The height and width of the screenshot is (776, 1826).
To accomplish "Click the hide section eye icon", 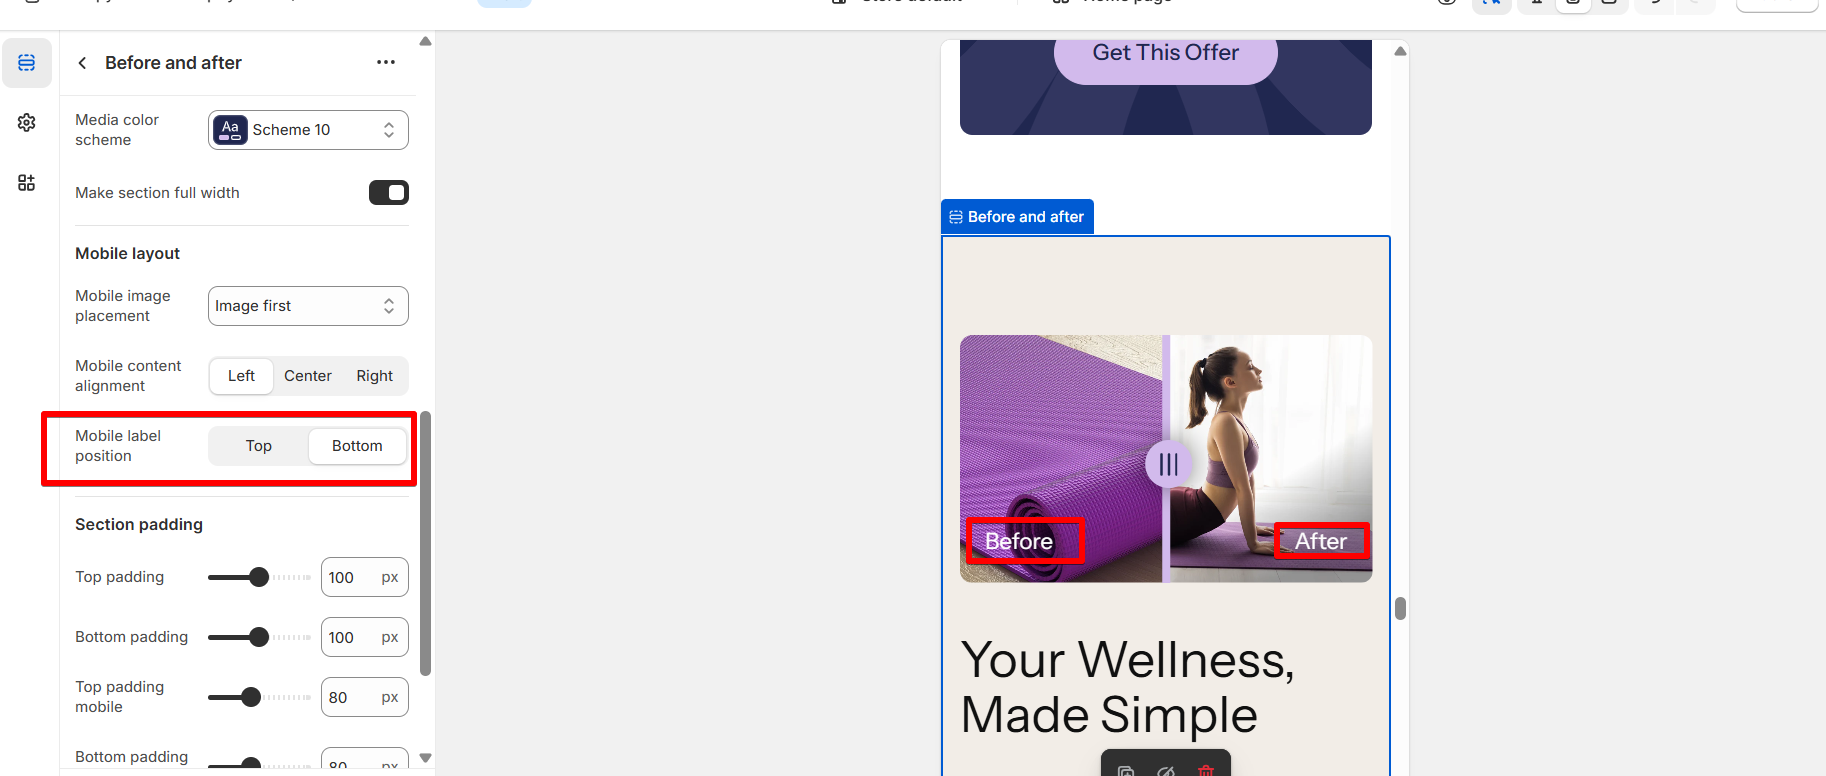I will pos(1166,770).
